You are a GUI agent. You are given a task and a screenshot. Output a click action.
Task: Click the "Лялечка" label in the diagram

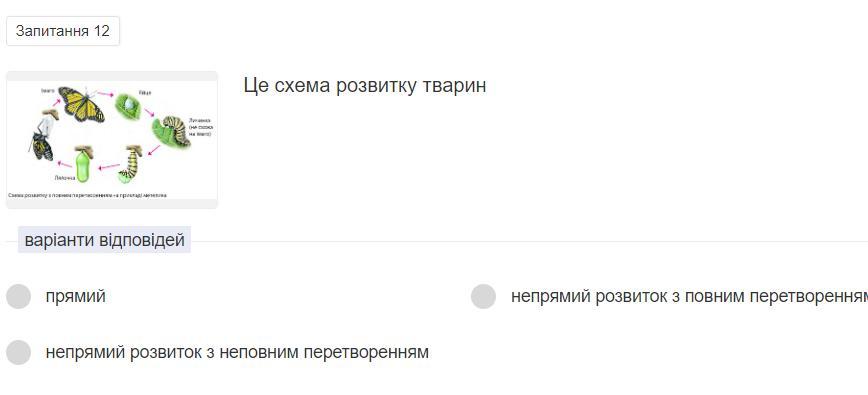(x=64, y=178)
